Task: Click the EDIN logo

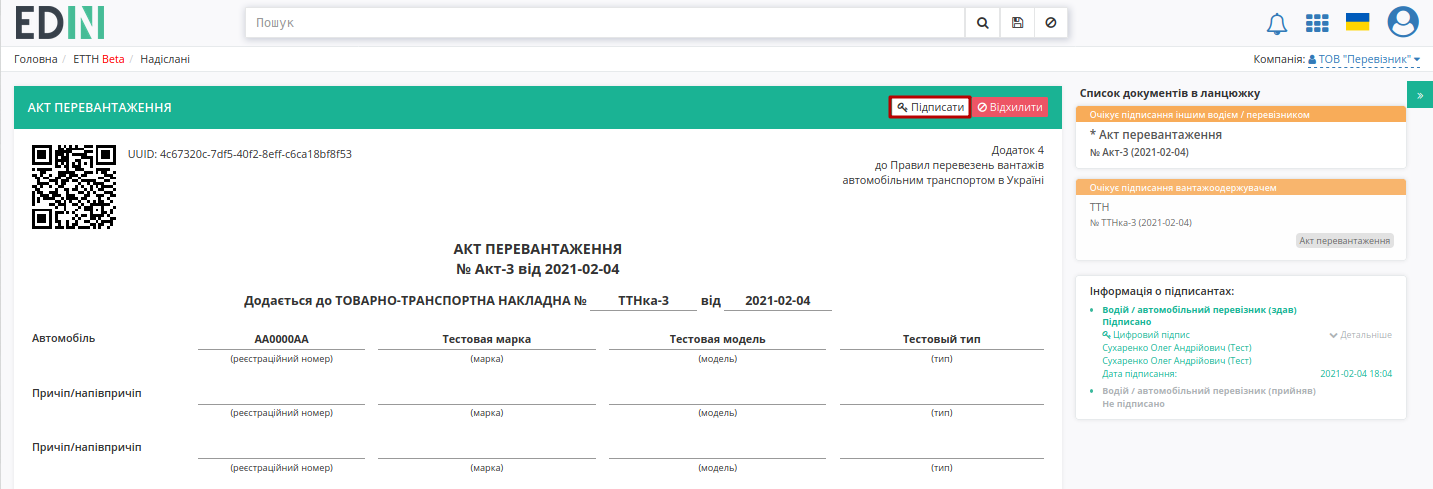Action: (x=60, y=22)
